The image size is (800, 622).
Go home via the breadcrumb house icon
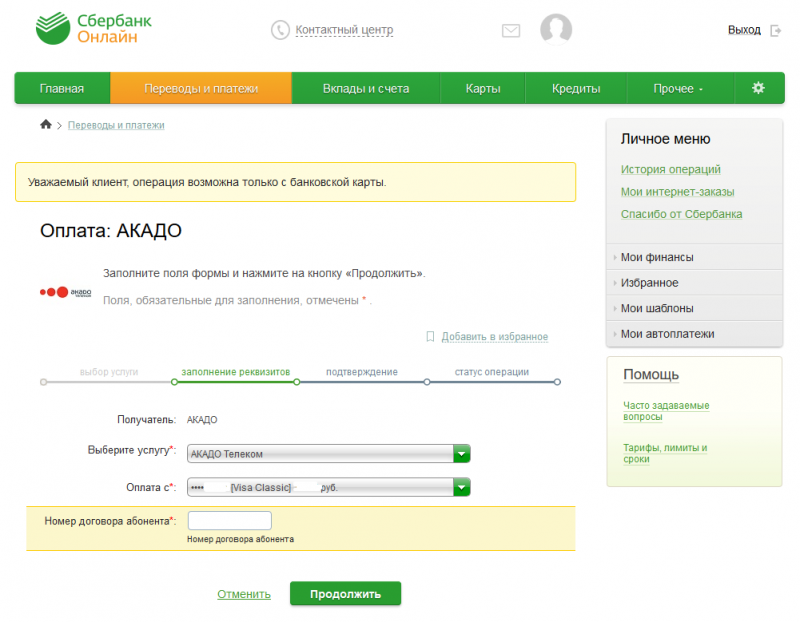(46, 124)
